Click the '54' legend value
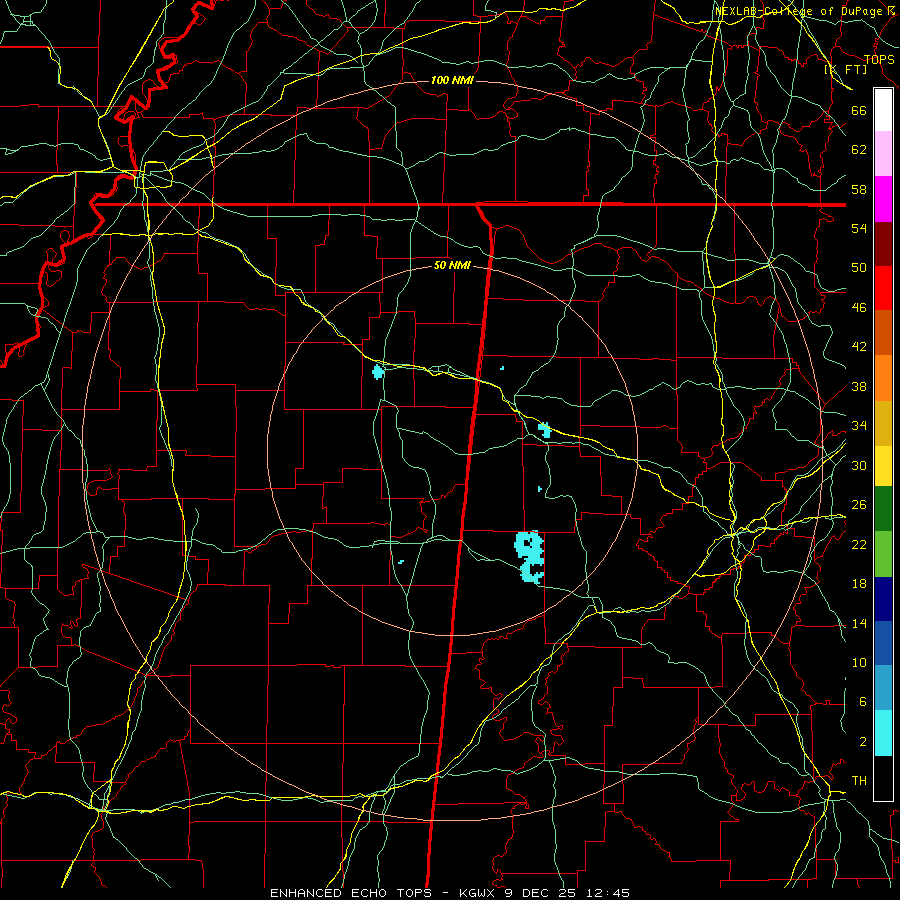This screenshot has height=900, width=900. coord(859,228)
